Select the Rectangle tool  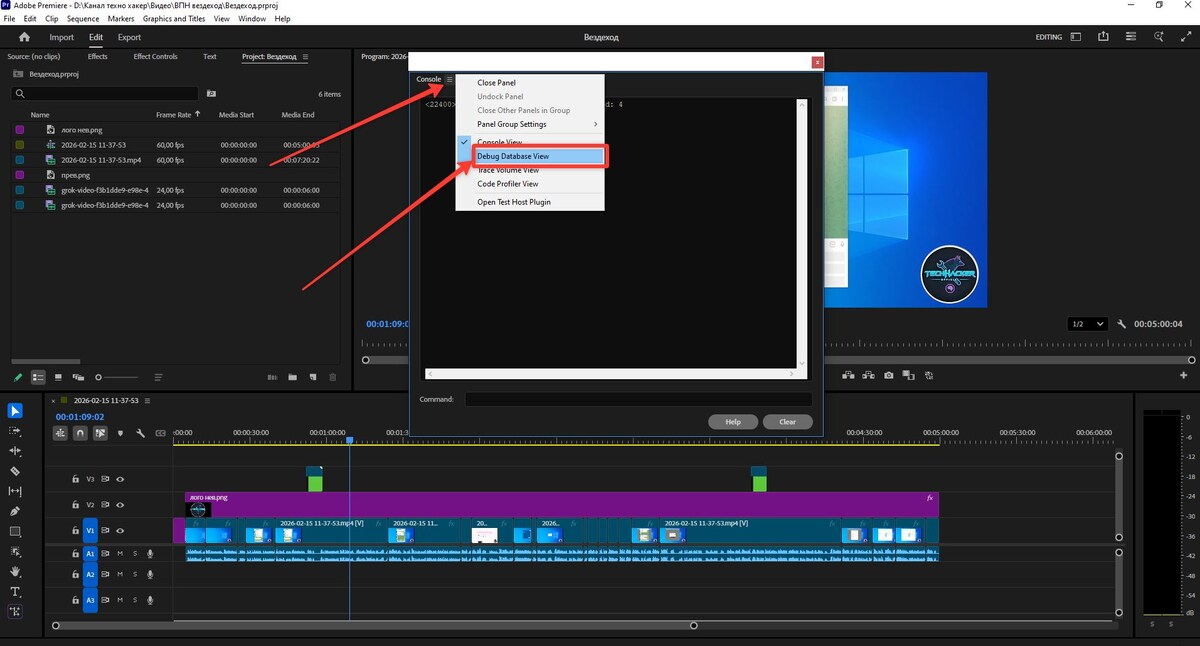(x=15, y=531)
